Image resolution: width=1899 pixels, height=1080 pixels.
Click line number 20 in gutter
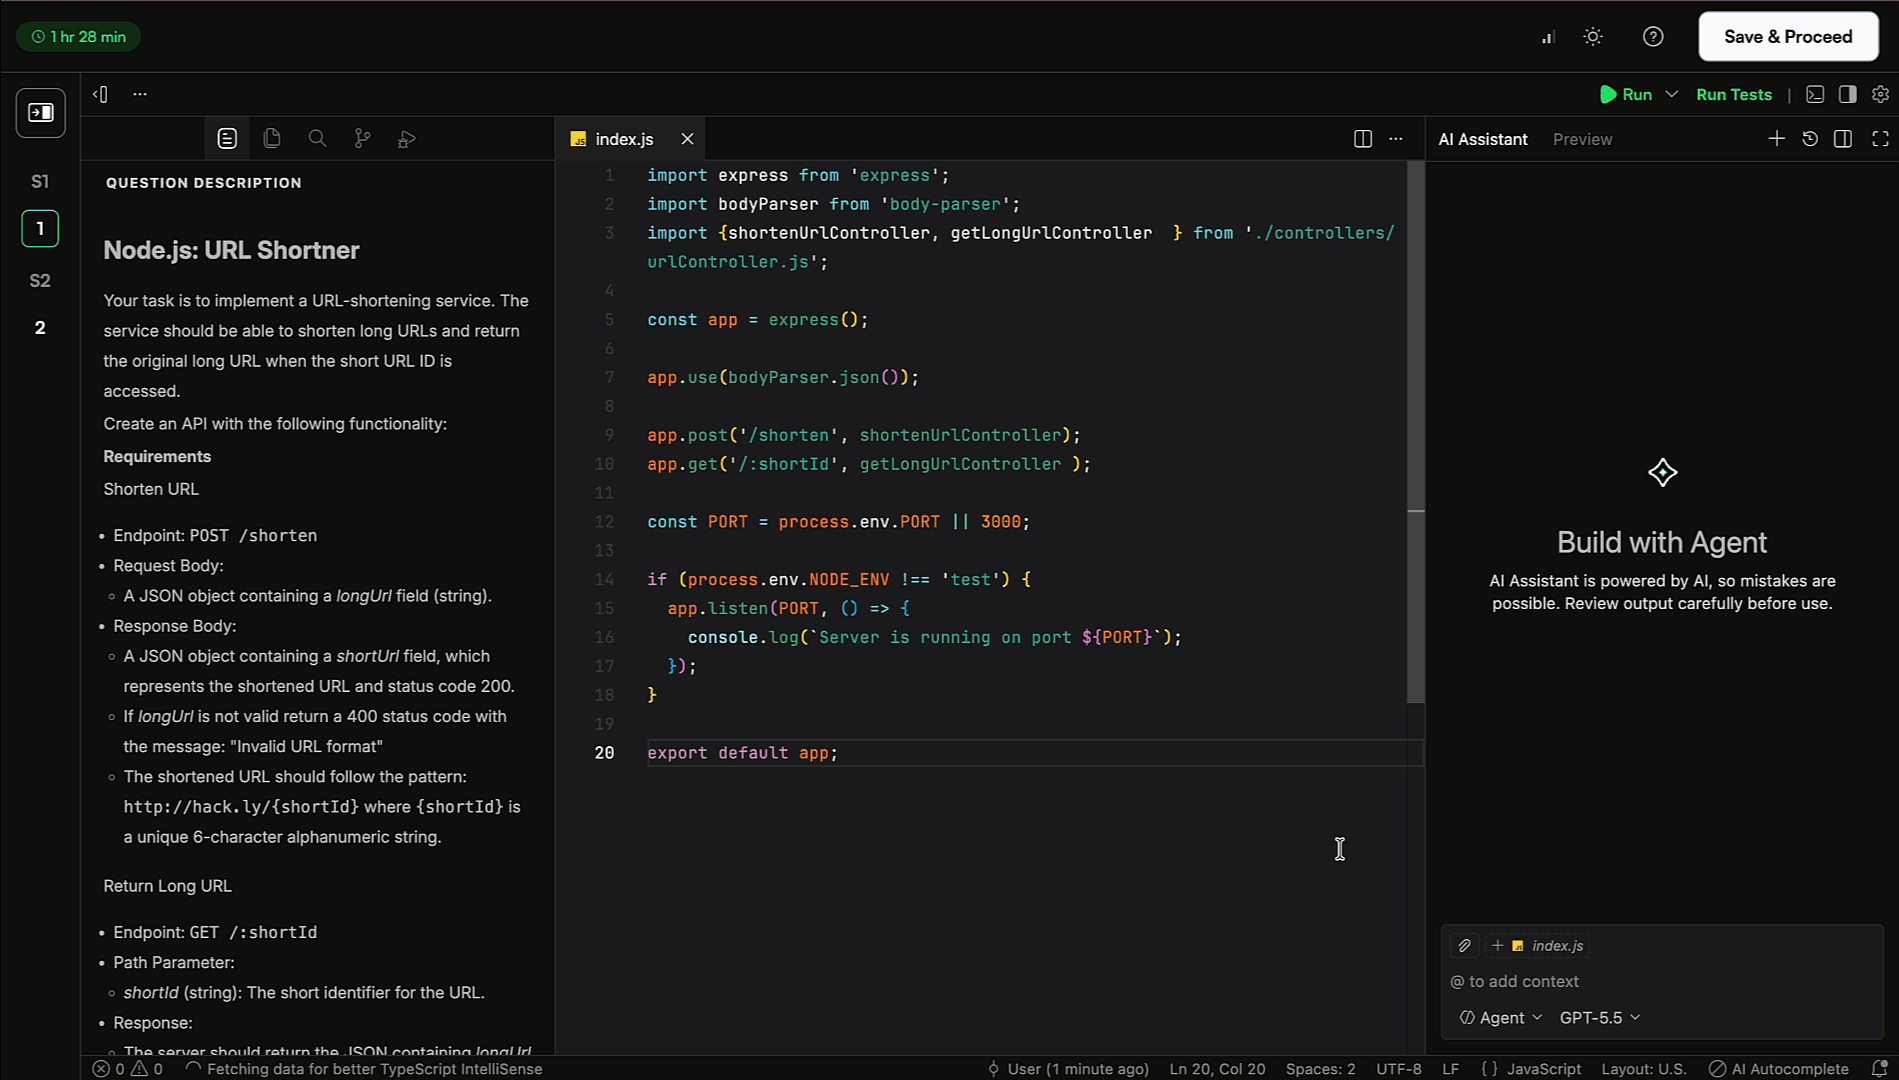click(604, 753)
